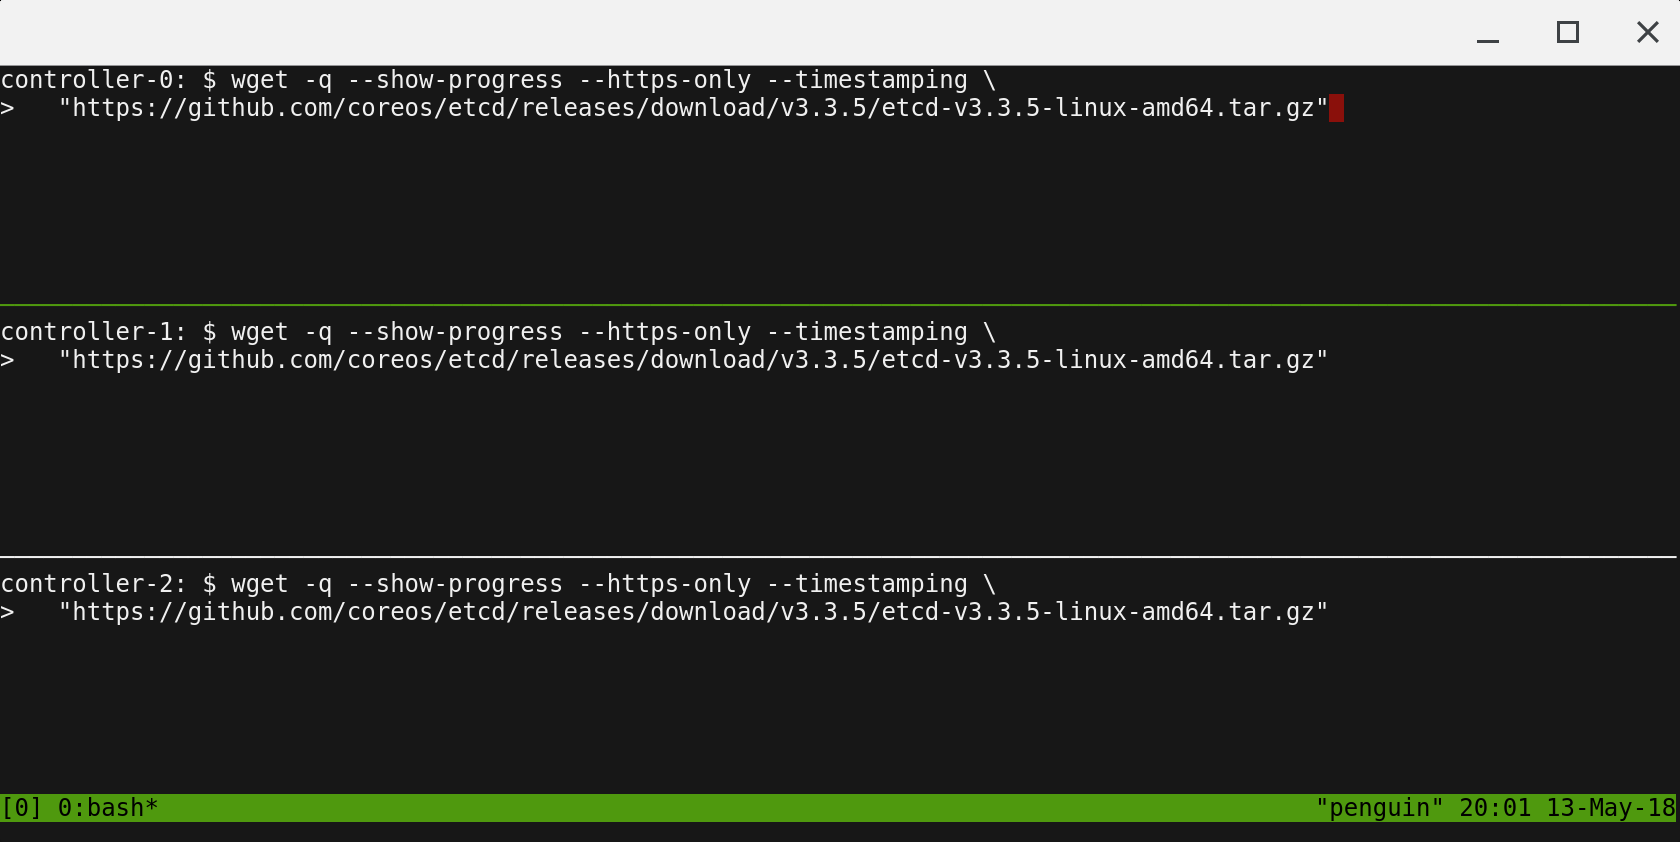Select the 0:bash* tmux window tab
Viewport: 1680px width, 842px height.
tap(108, 808)
